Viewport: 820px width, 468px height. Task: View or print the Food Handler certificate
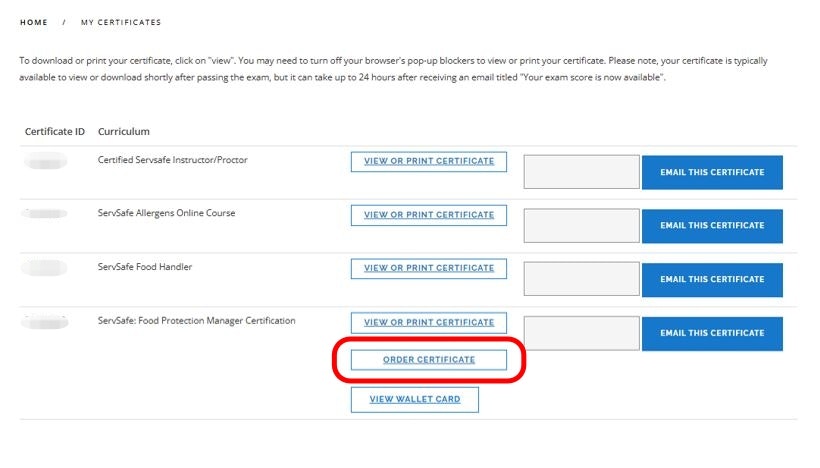(x=429, y=268)
